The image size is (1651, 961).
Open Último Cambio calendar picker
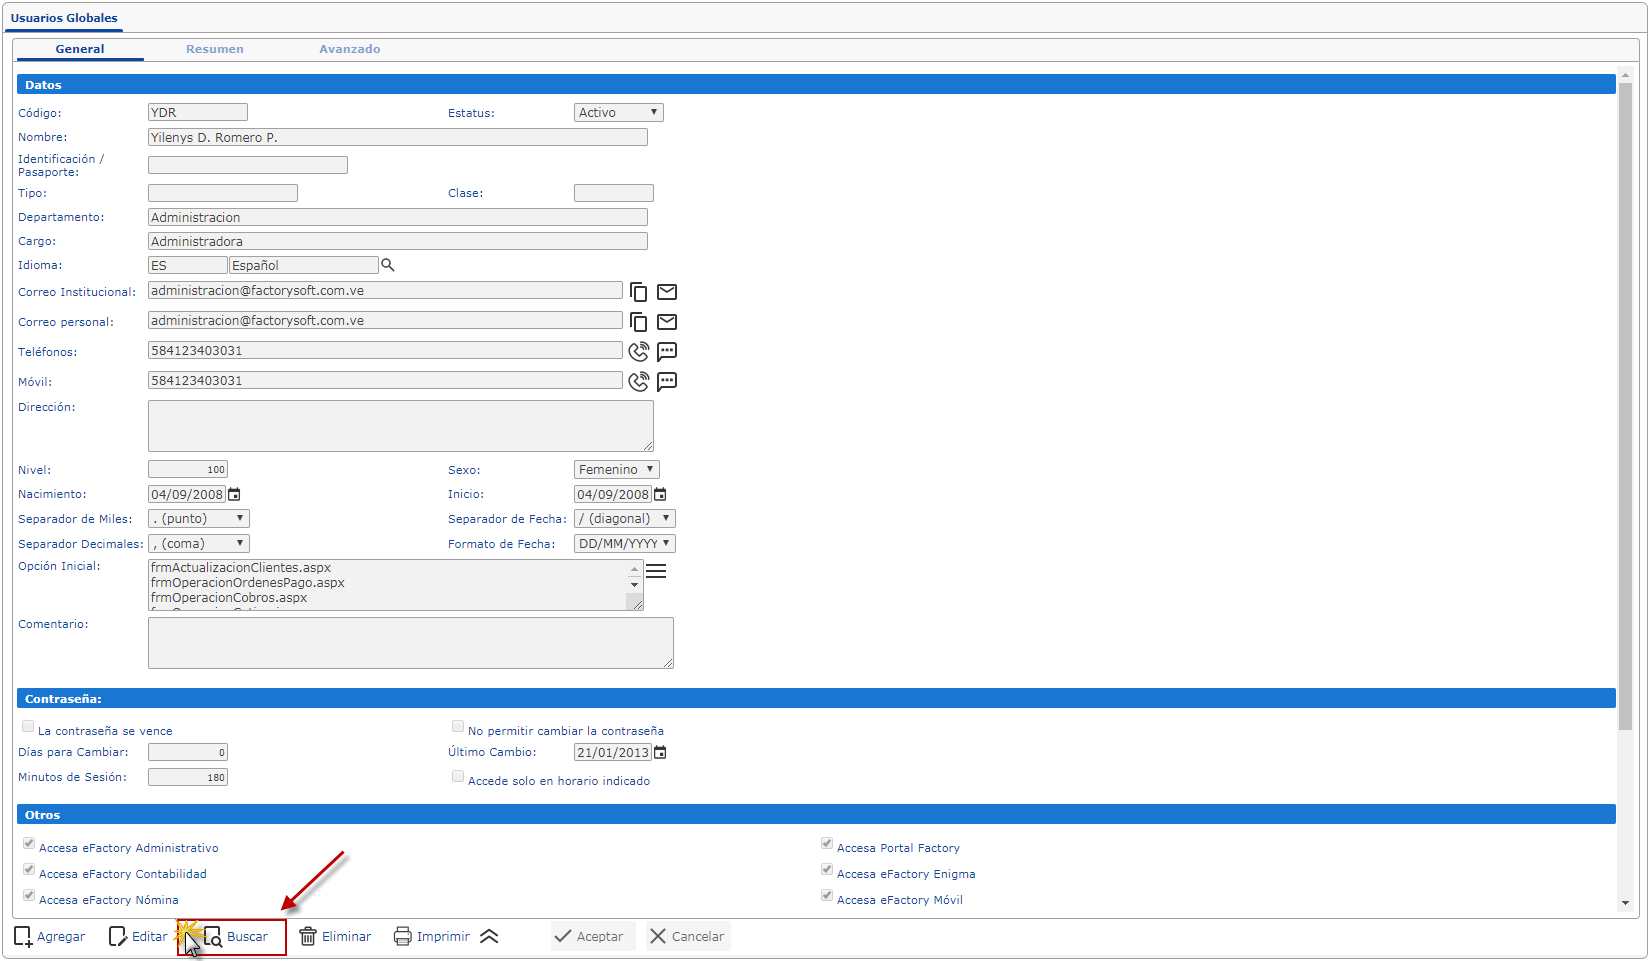[660, 752]
